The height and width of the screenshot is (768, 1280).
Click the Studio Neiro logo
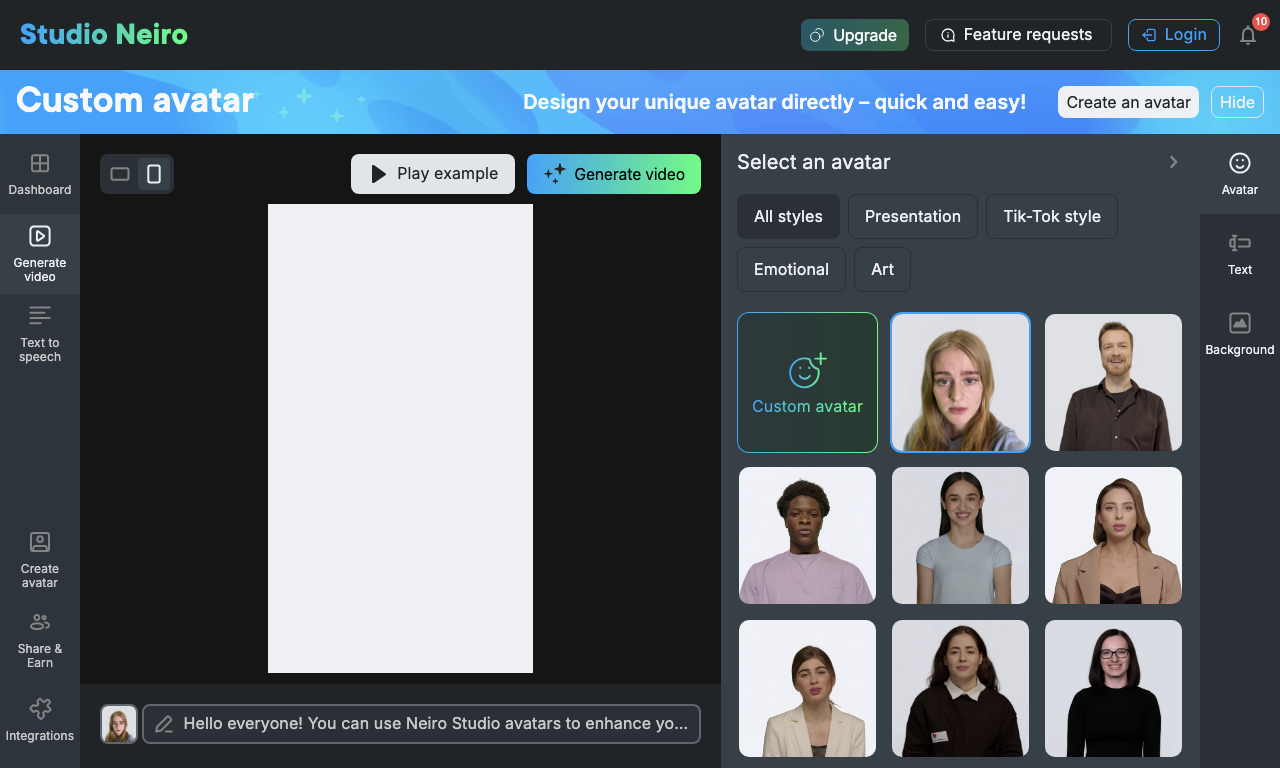[104, 34]
